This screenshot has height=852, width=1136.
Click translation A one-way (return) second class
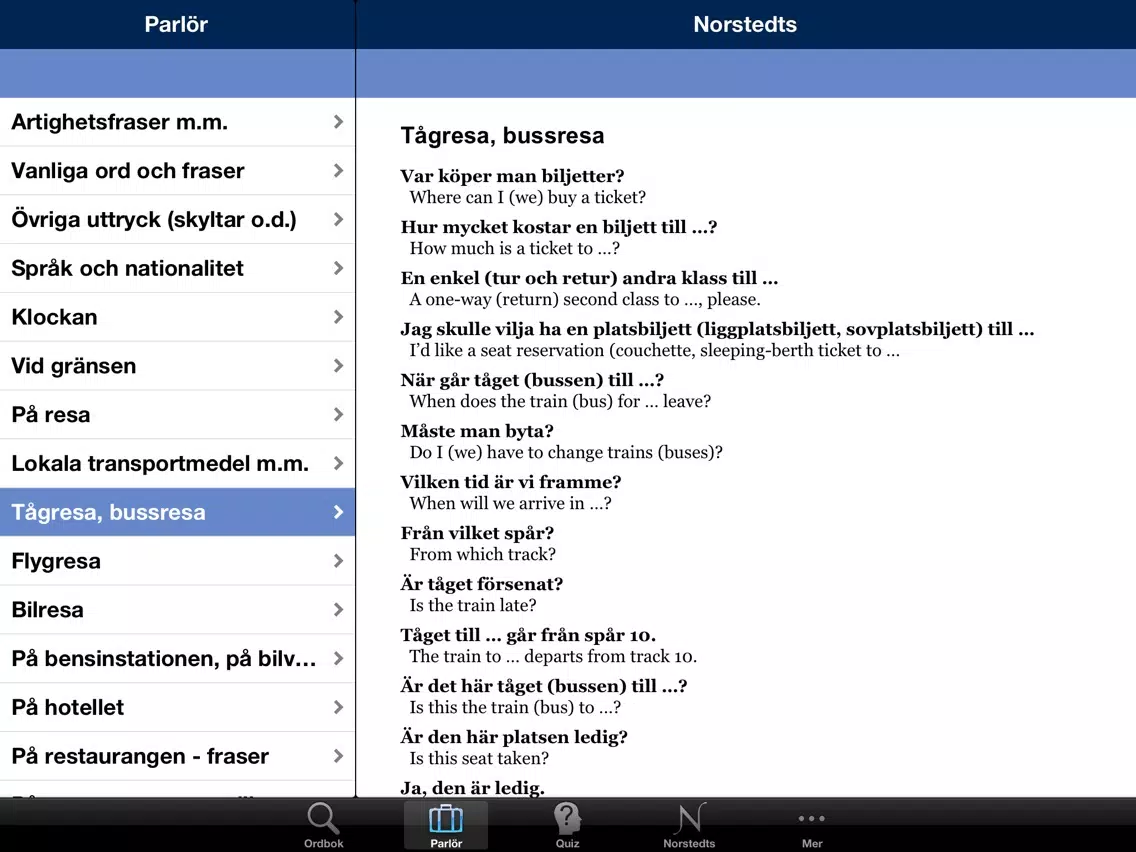click(585, 299)
